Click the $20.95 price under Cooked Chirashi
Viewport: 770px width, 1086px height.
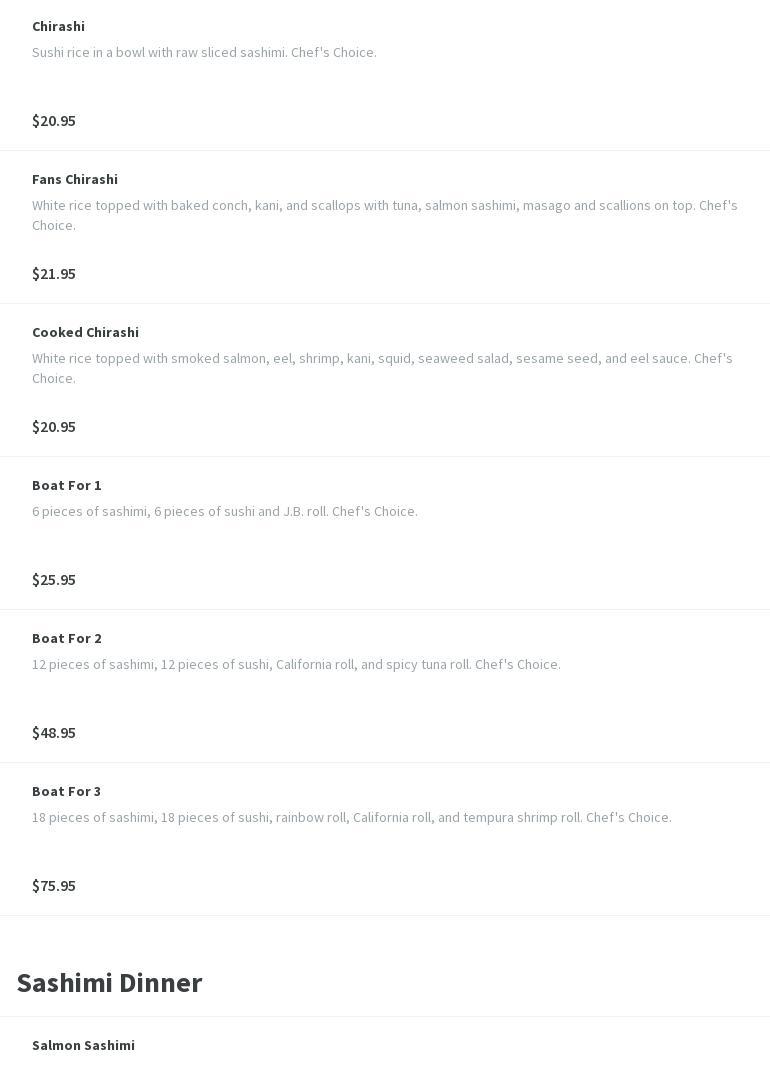point(54,427)
